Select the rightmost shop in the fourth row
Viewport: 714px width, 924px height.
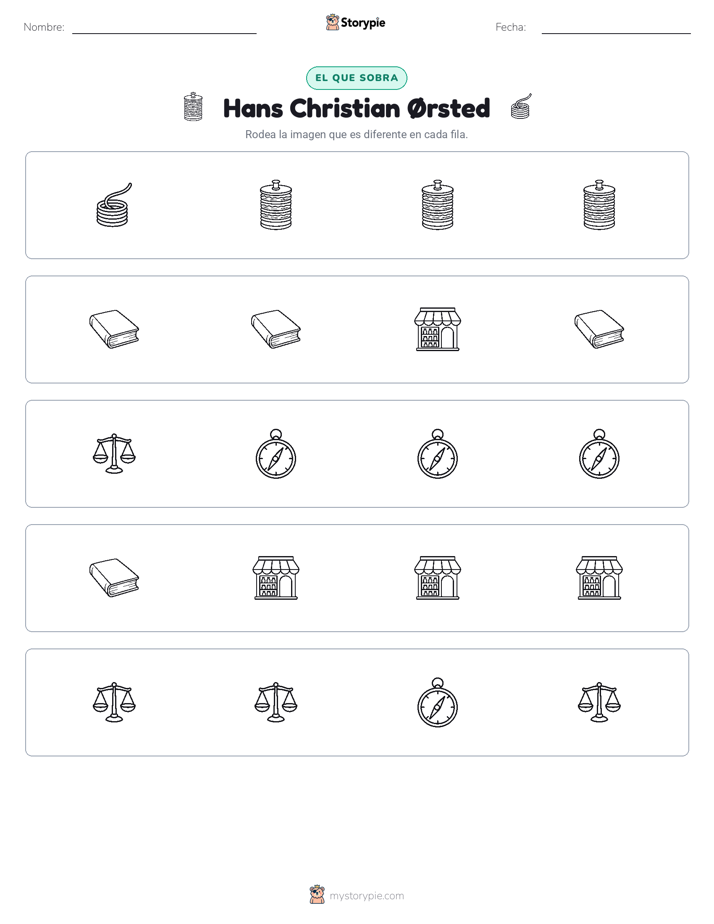pos(599,578)
